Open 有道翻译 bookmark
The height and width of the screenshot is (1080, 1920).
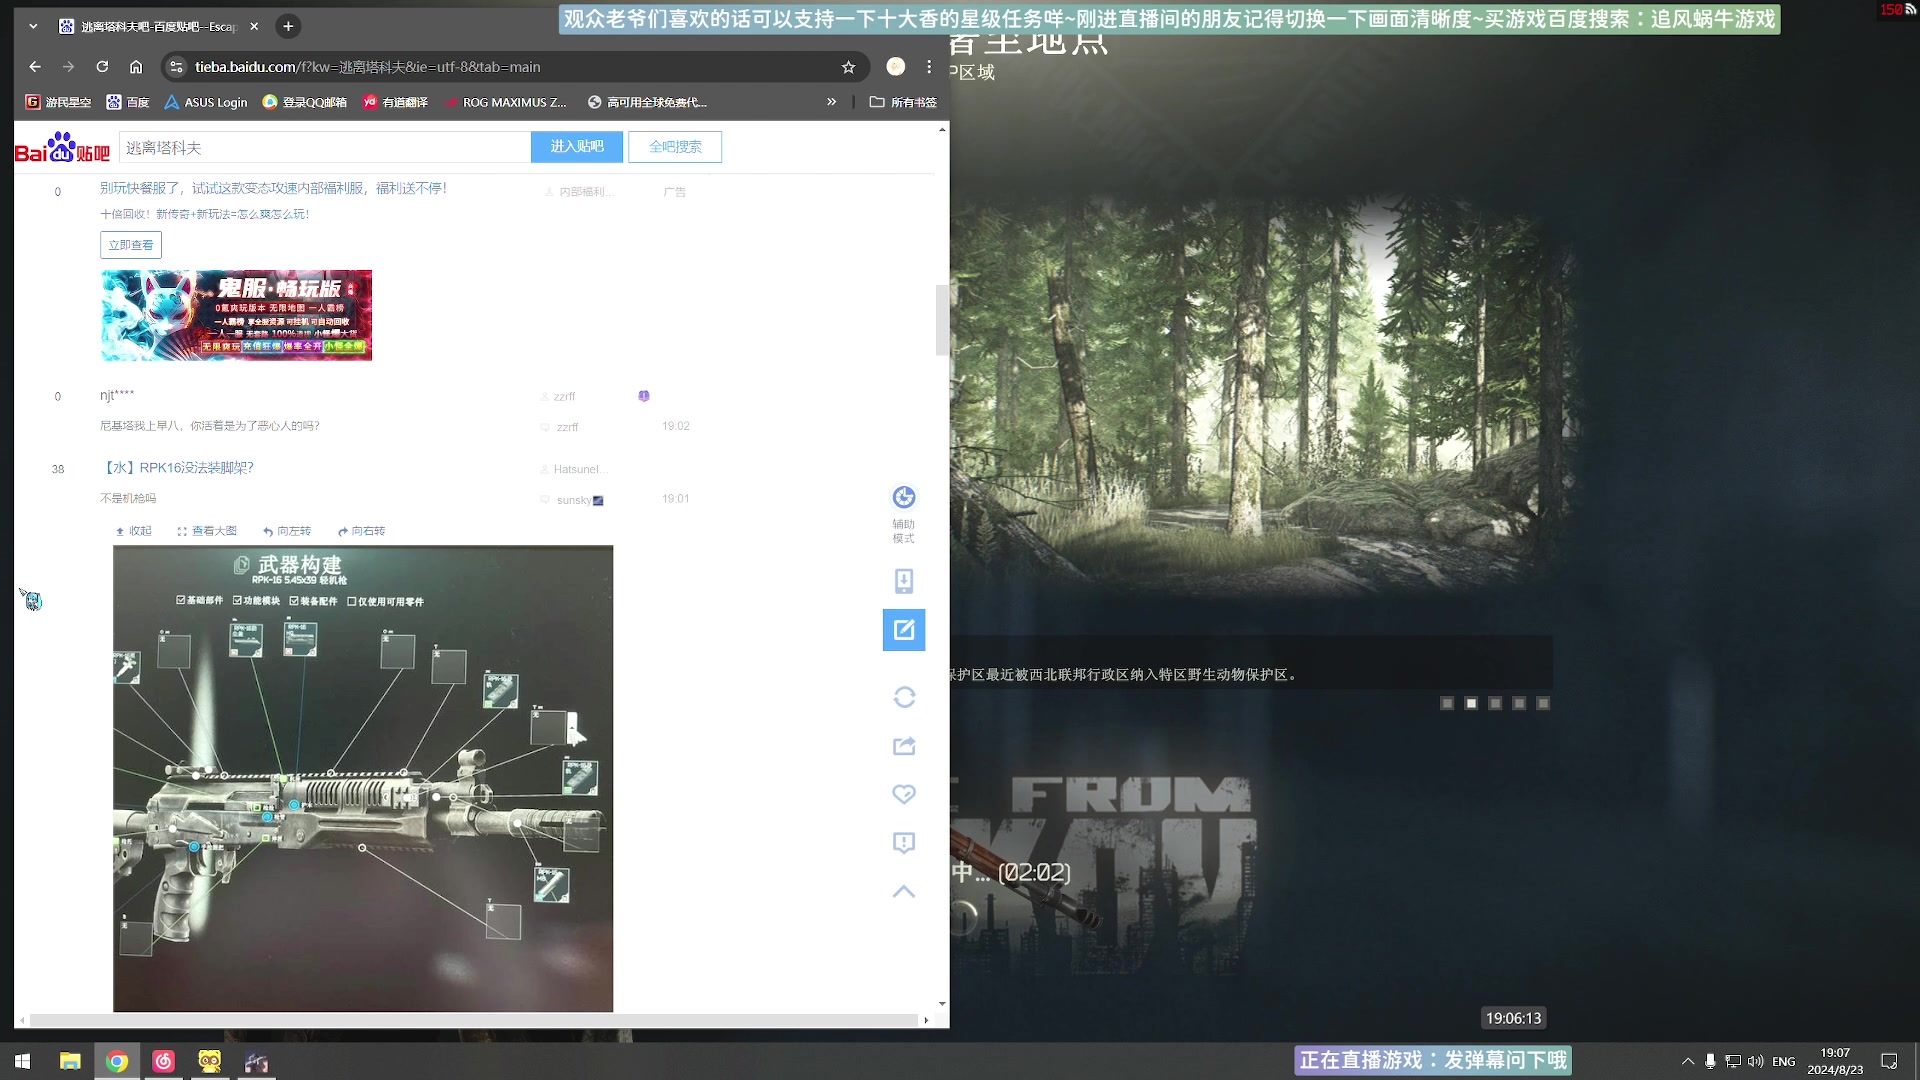[396, 102]
